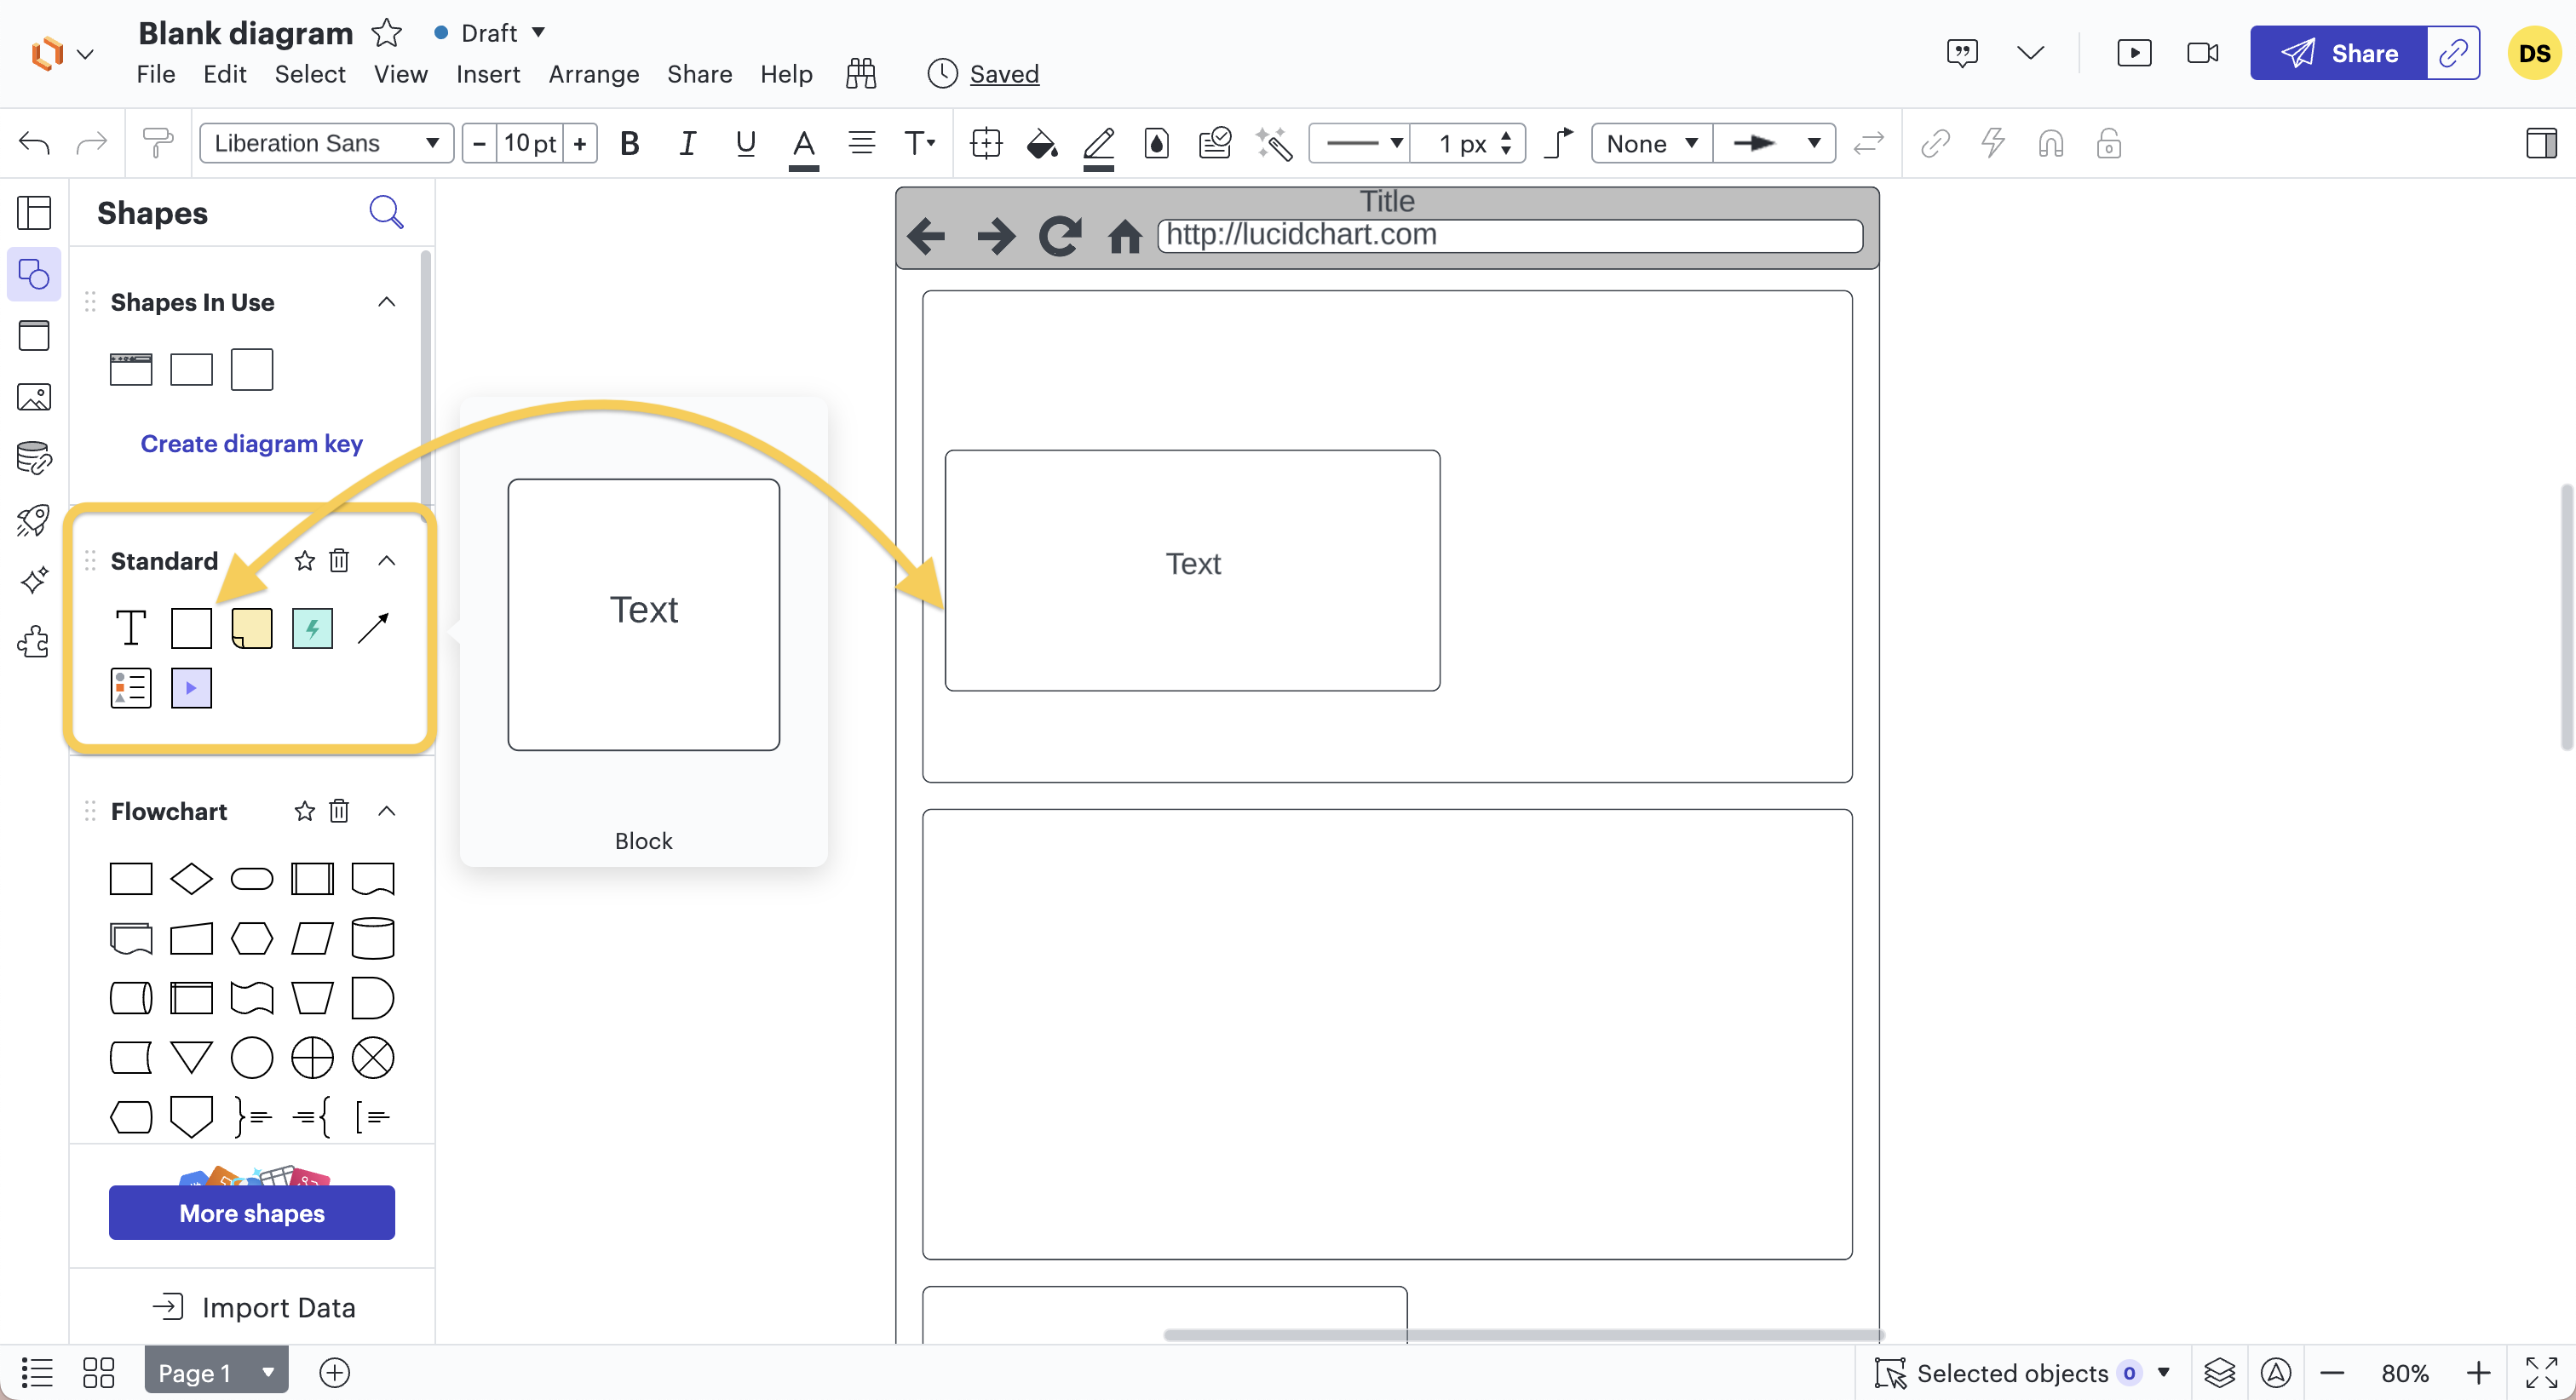This screenshot has height=1400, width=2576.
Task: Click the diamond decision flowchart shape
Action: click(x=191, y=879)
